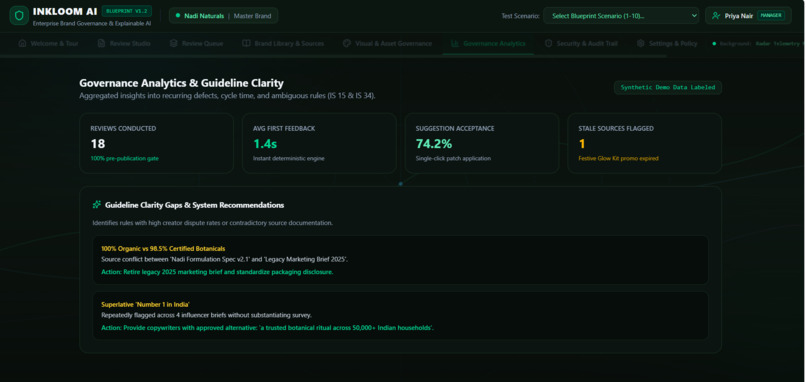Click the bar chart icon beside Governance Analytics
This screenshot has height=382, width=806.
pyautogui.click(x=454, y=44)
